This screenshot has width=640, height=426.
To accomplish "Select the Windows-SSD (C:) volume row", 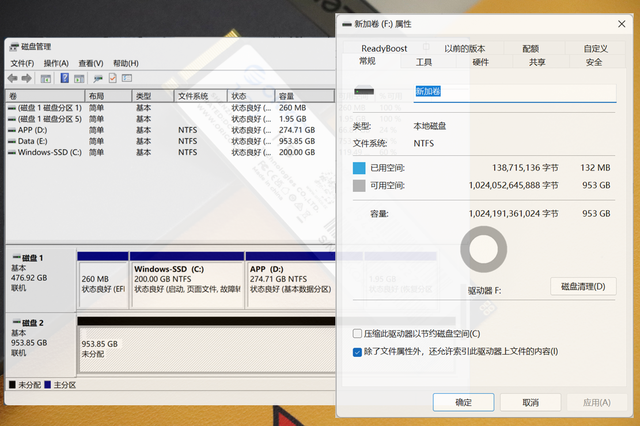I will point(50,153).
